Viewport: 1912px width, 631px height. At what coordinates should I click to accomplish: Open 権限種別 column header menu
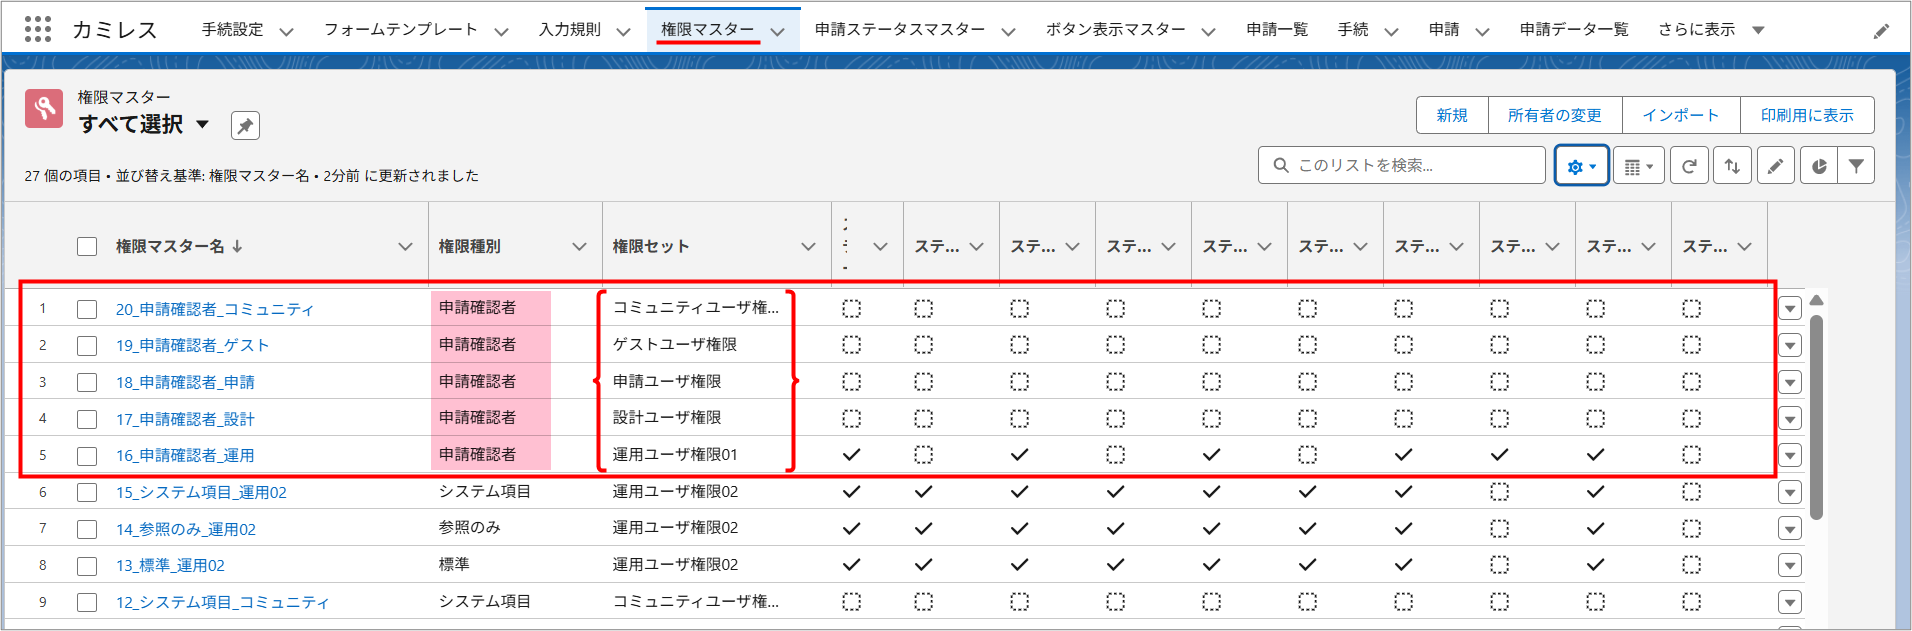pos(579,246)
